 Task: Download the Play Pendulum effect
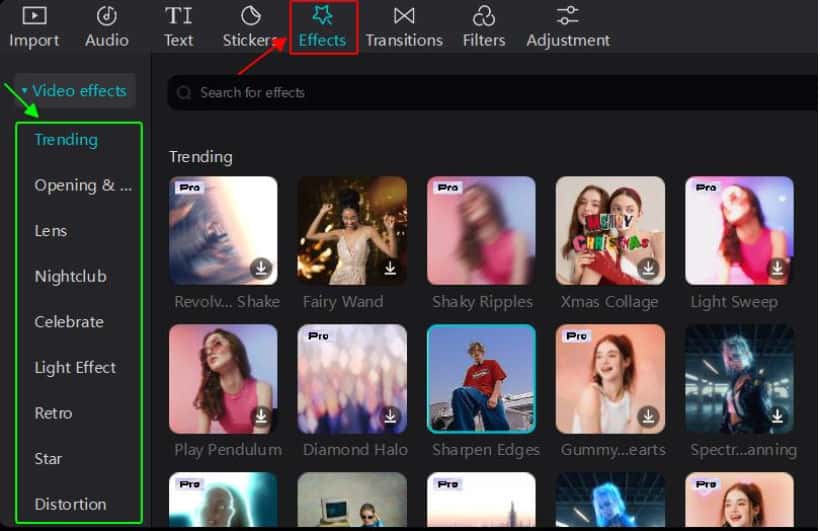click(261, 416)
